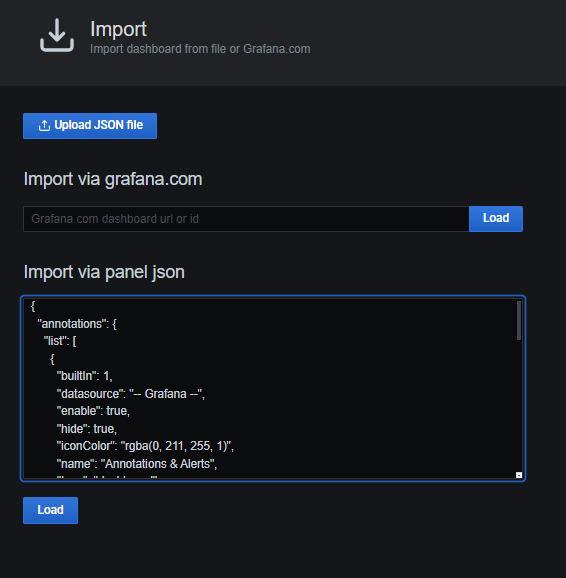Click the "iconColor": "rgba(0, 211, 255, 1)" line
This screenshot has width=566, height=578.
(145, 446)
